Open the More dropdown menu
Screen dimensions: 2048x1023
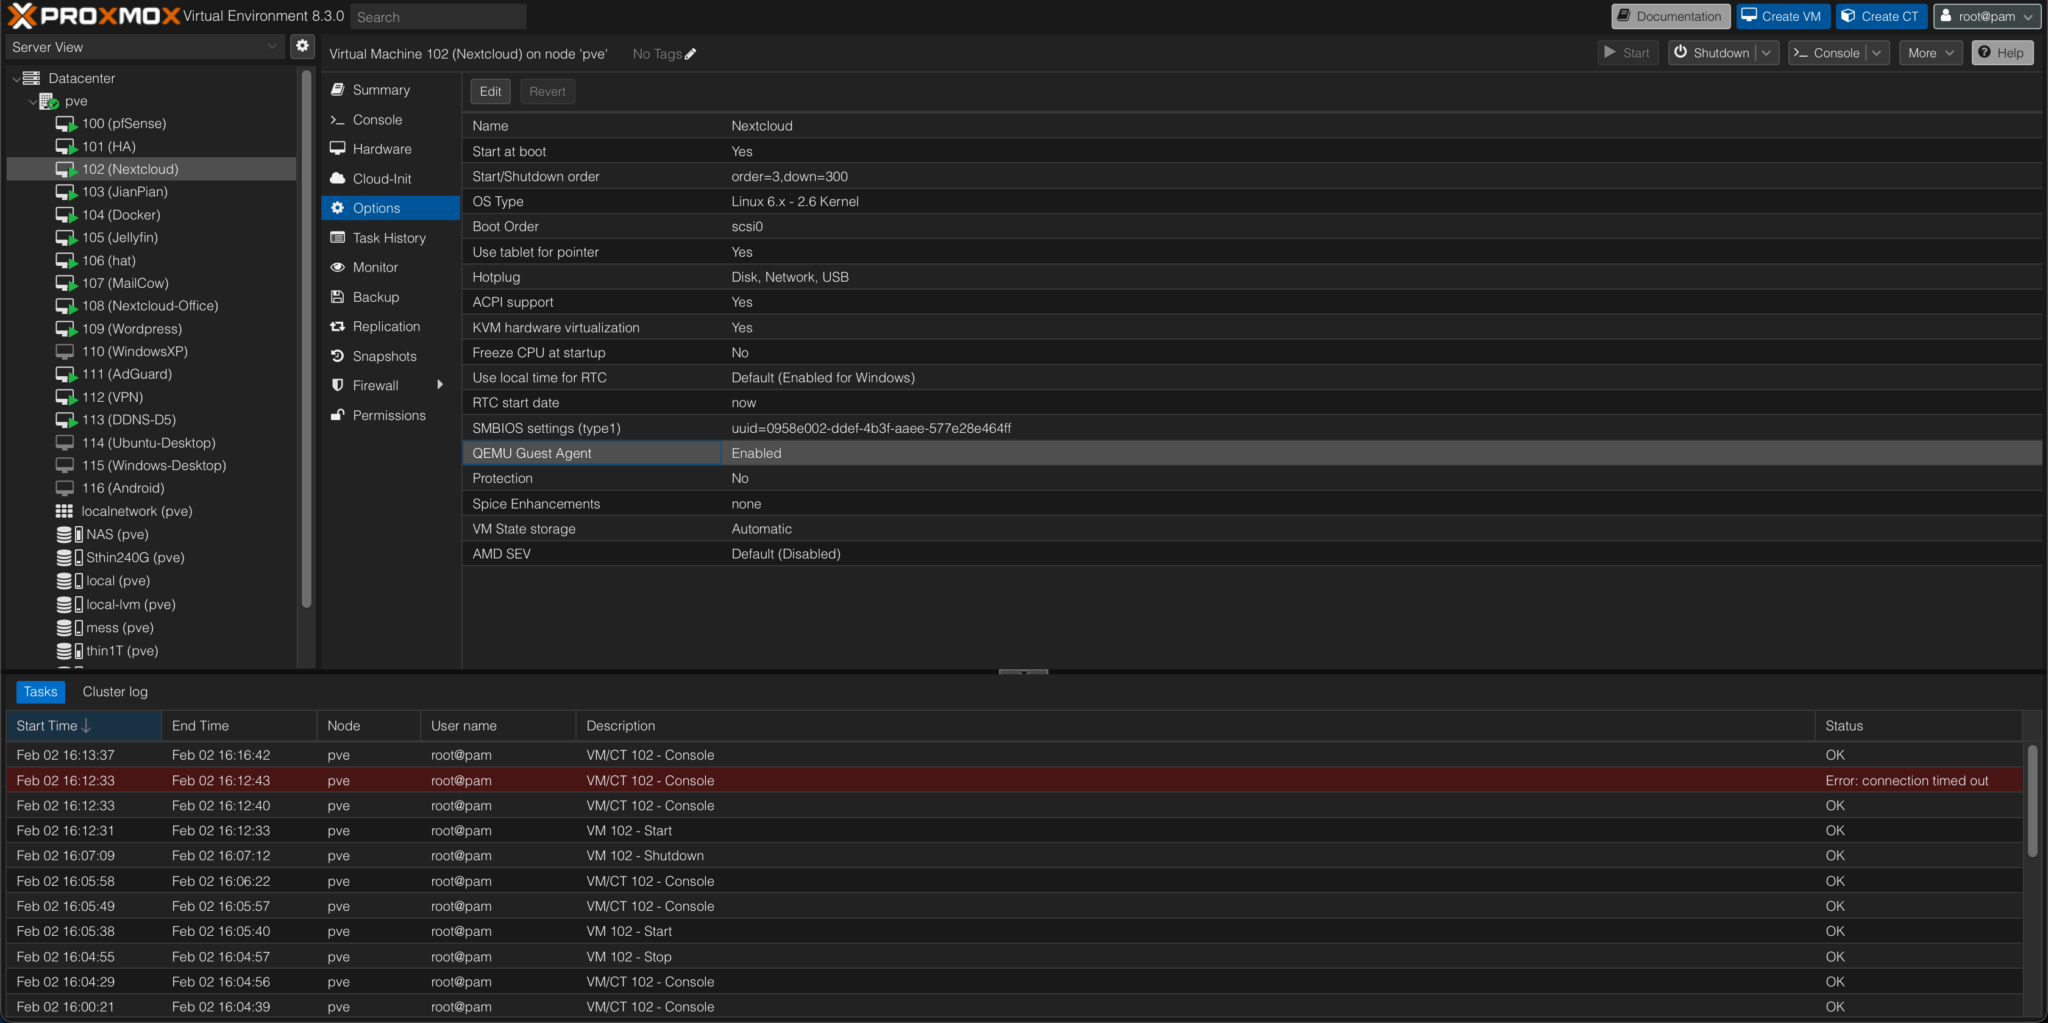click(1929, 53)
